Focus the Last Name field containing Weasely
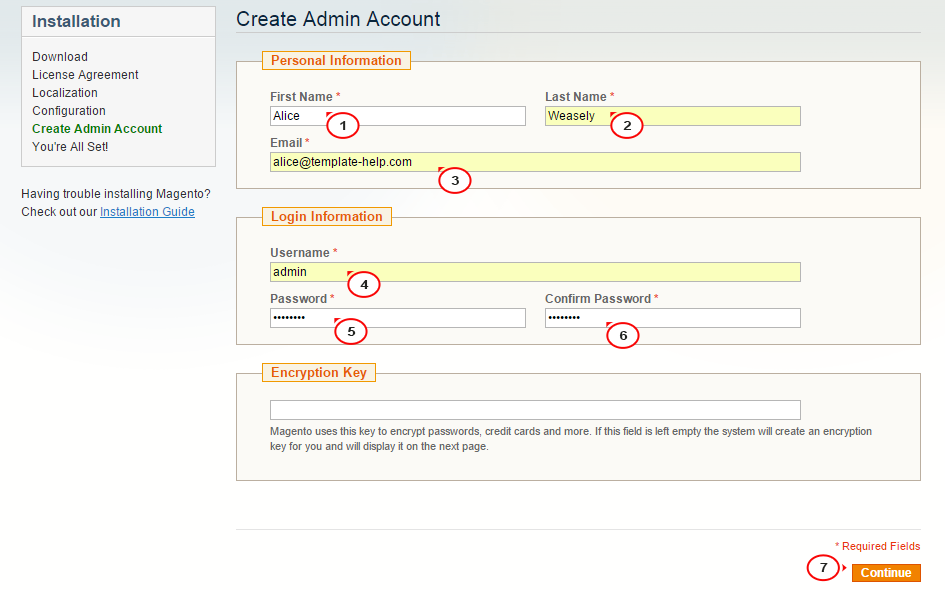 673,116
